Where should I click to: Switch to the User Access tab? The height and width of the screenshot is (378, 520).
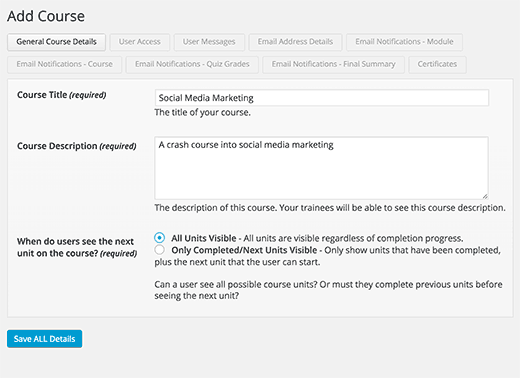pyautogui.click(x=140, y=42)
